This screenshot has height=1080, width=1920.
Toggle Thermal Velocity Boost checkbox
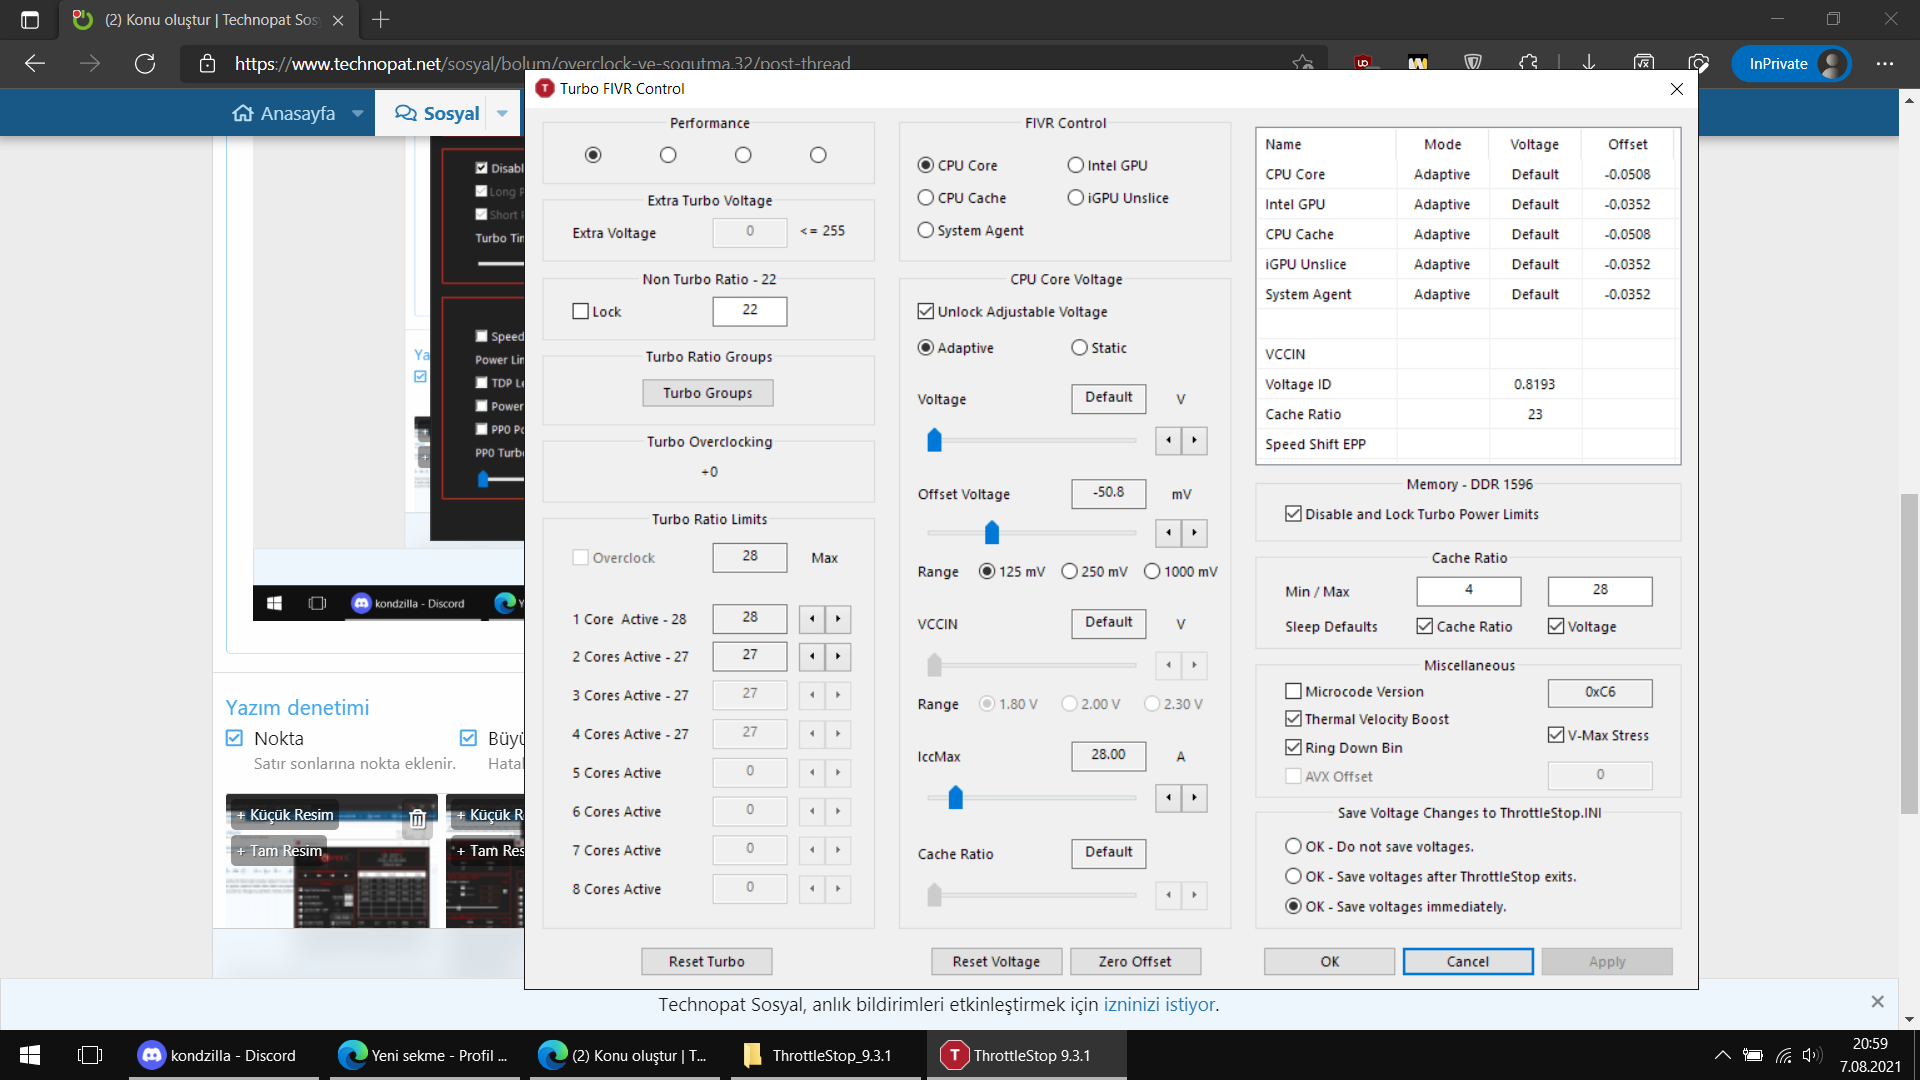pos(1293,719)
